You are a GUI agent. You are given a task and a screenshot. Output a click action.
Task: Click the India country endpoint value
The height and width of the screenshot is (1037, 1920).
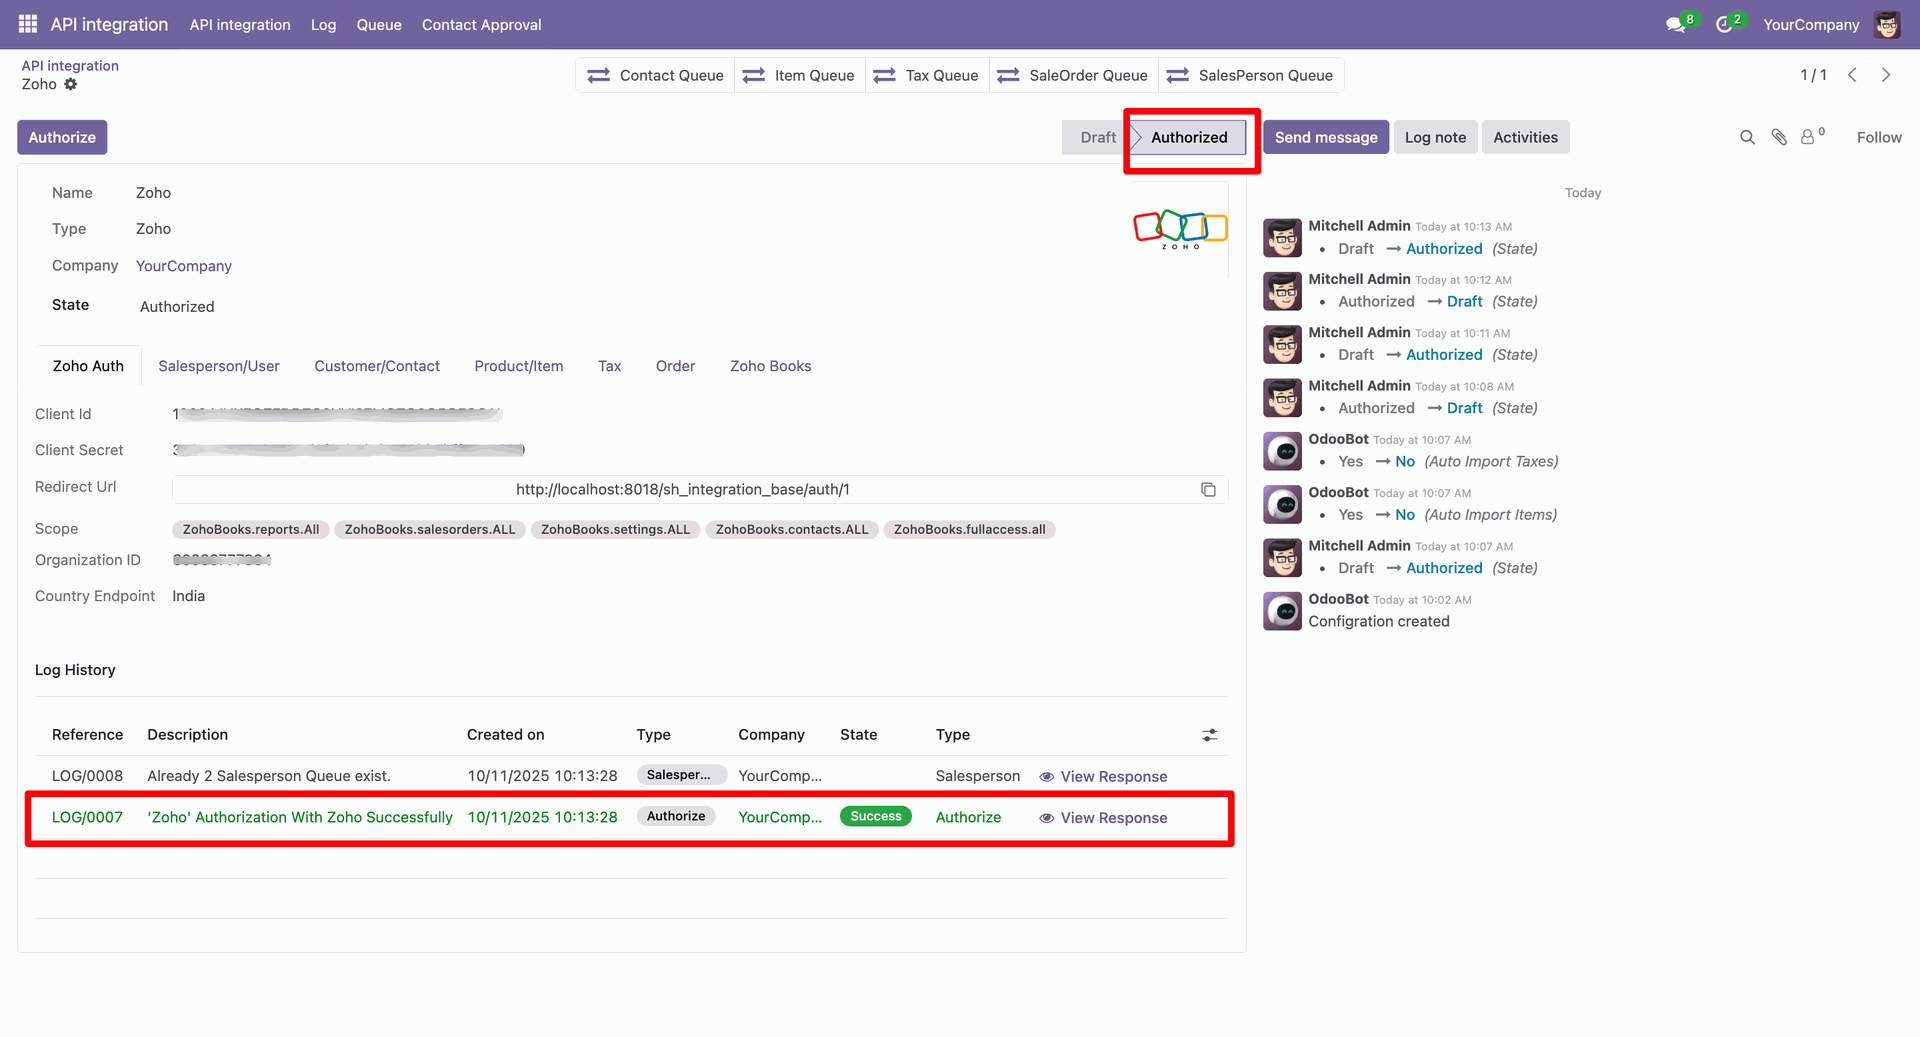tap(188, 596)
